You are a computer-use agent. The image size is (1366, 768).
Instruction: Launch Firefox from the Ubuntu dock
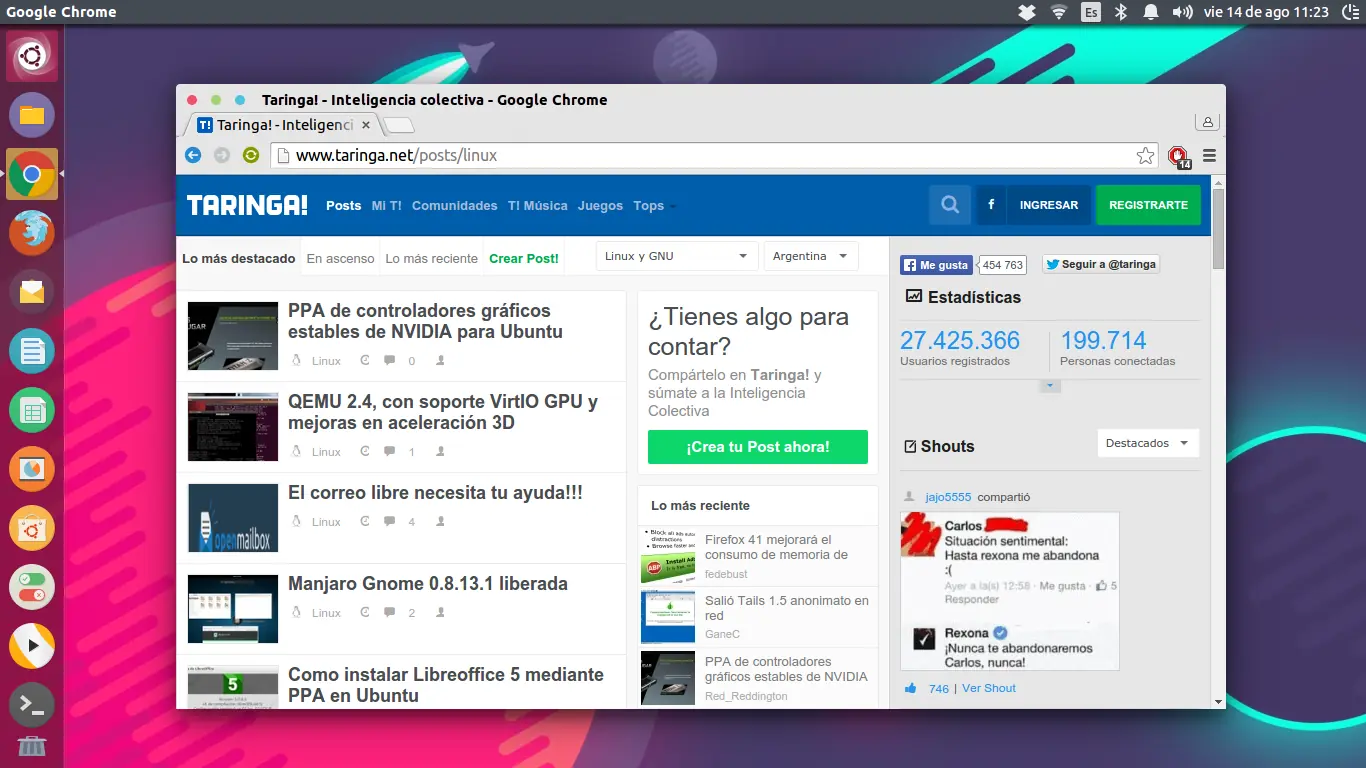(31, 233)
